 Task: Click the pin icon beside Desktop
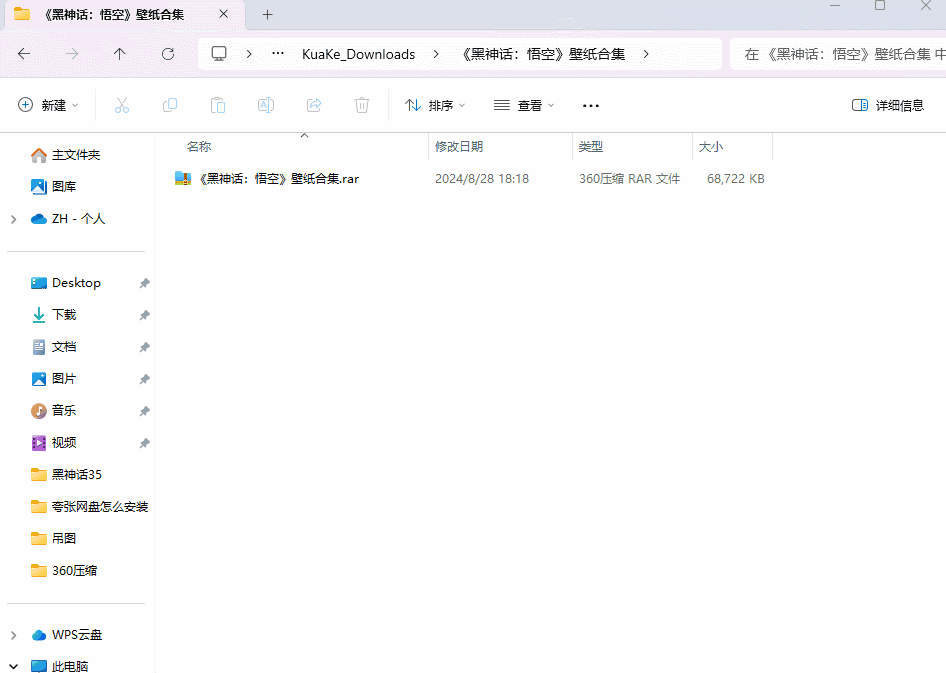[145, 283]
